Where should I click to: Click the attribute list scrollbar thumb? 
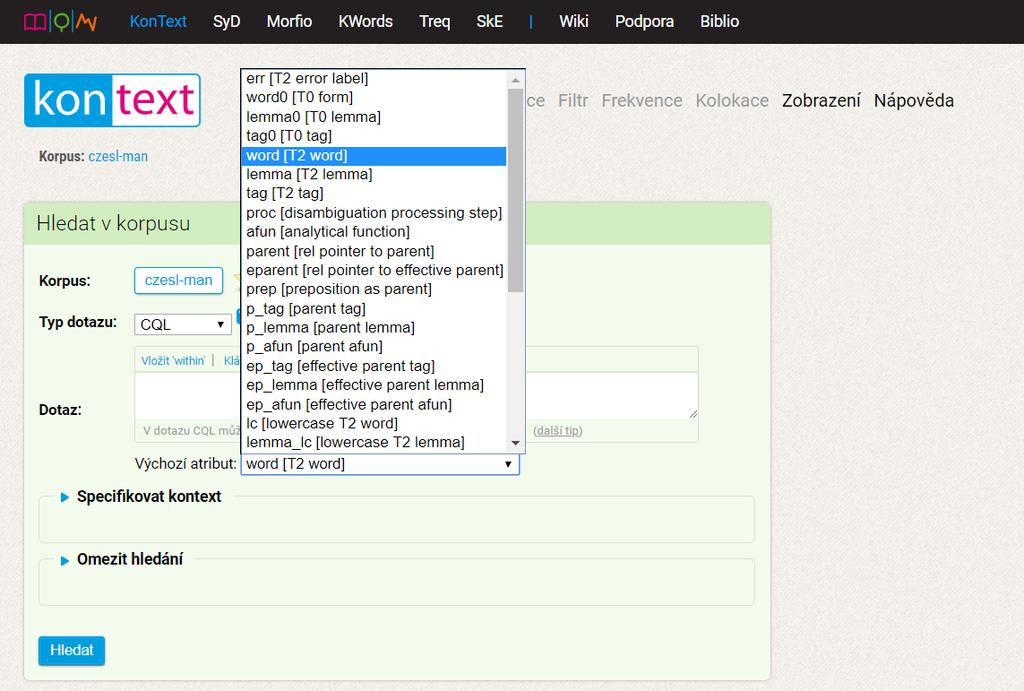click(x=515, y=191)
